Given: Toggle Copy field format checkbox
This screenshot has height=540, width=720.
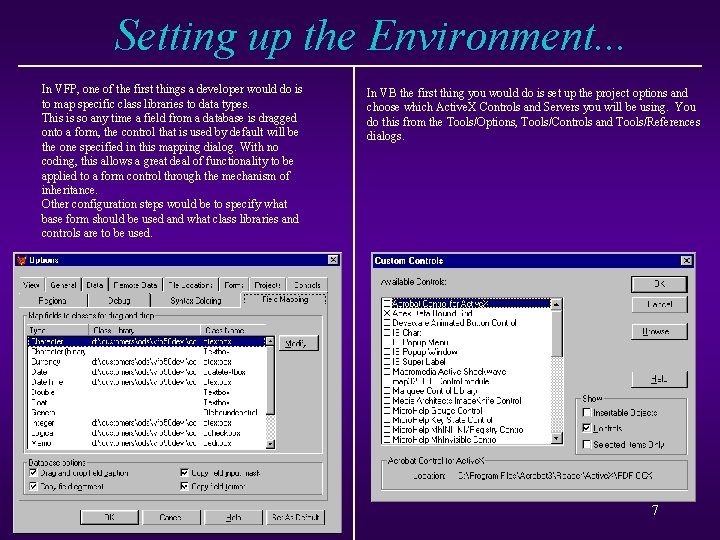Looking at the screenshot, I should coord(184,486).
